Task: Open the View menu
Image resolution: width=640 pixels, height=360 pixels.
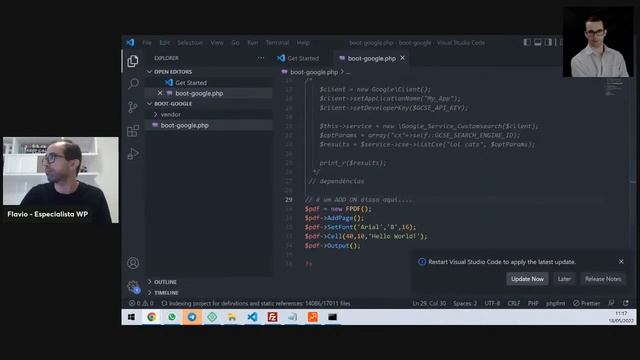Action: (x=217, y=42)
